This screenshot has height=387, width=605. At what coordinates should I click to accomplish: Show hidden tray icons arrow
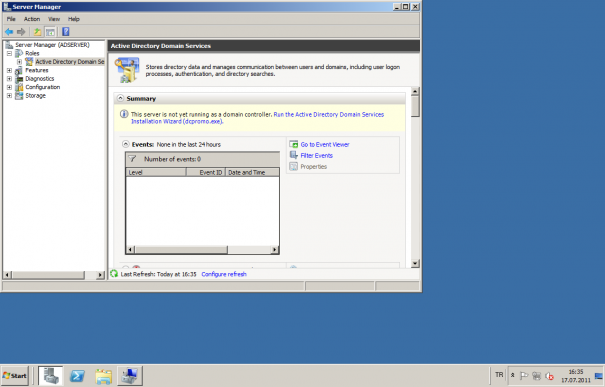point(513,375)
